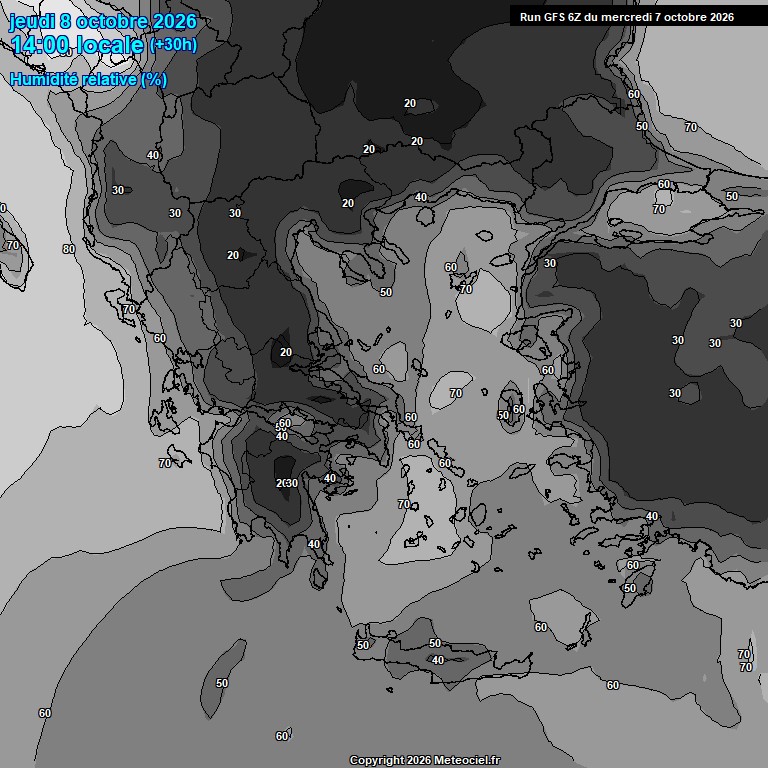Click the 70 label near Lemnos island
This screenshot has height=768, width=768.
click(466, 289)
